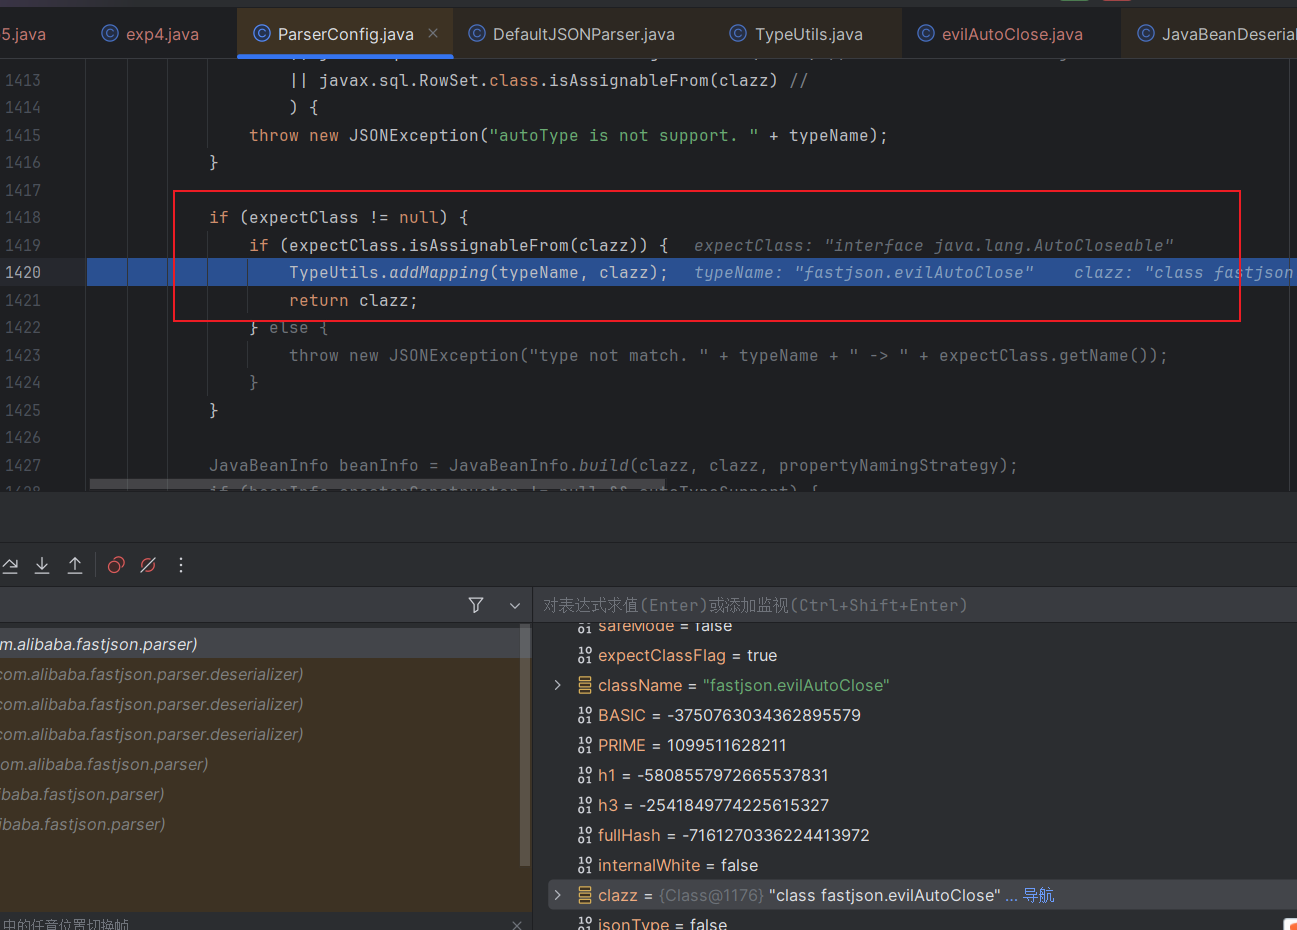Click line number 1415 in gutter
Image resolution: width=1297 pixels, height=930 pixels.
click(23, 135)
